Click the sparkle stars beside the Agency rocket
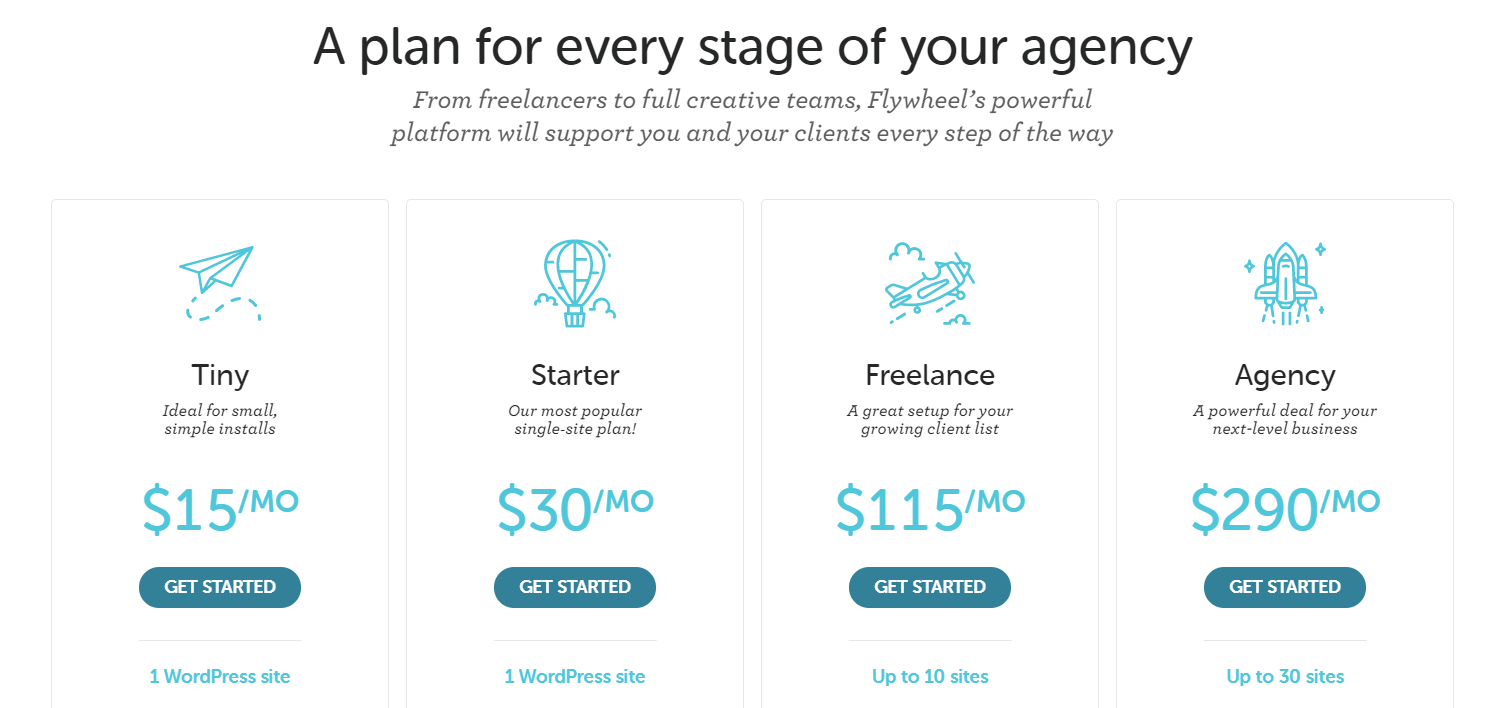This screenshot has width=1510, height=708. (x=1322, y=250)
